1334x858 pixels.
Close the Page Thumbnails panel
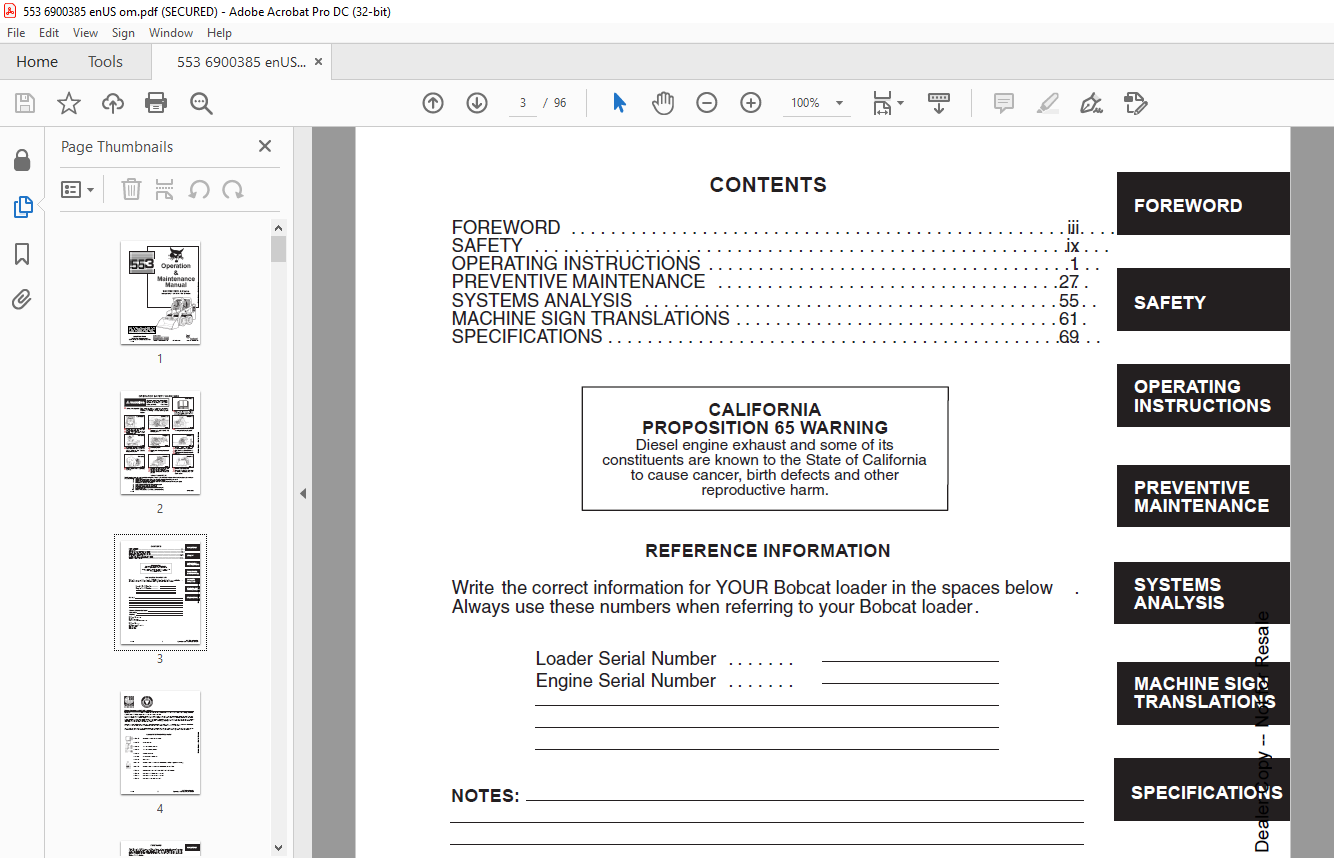coord(265,146)
